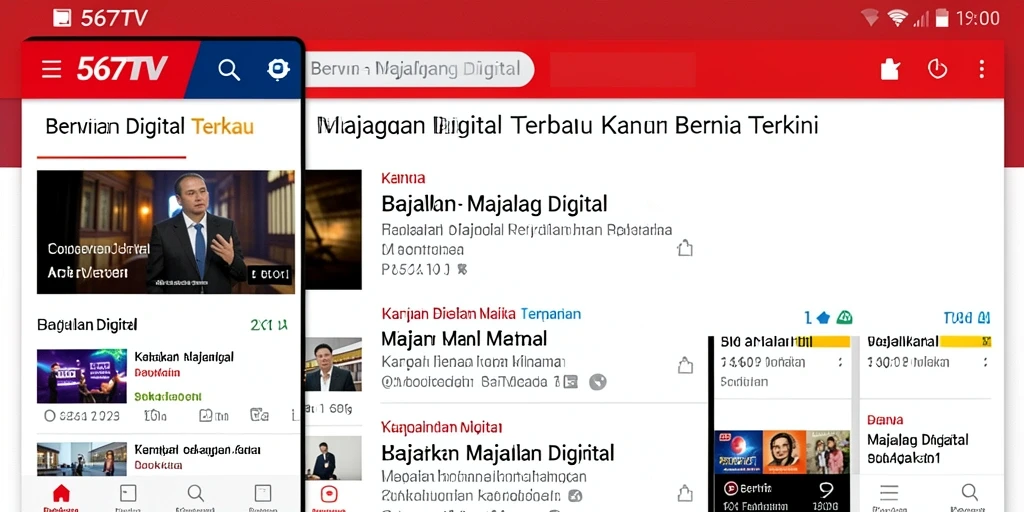Open the "Dejalkanal" card title
1024x512 pixels.
coord(903,342)
